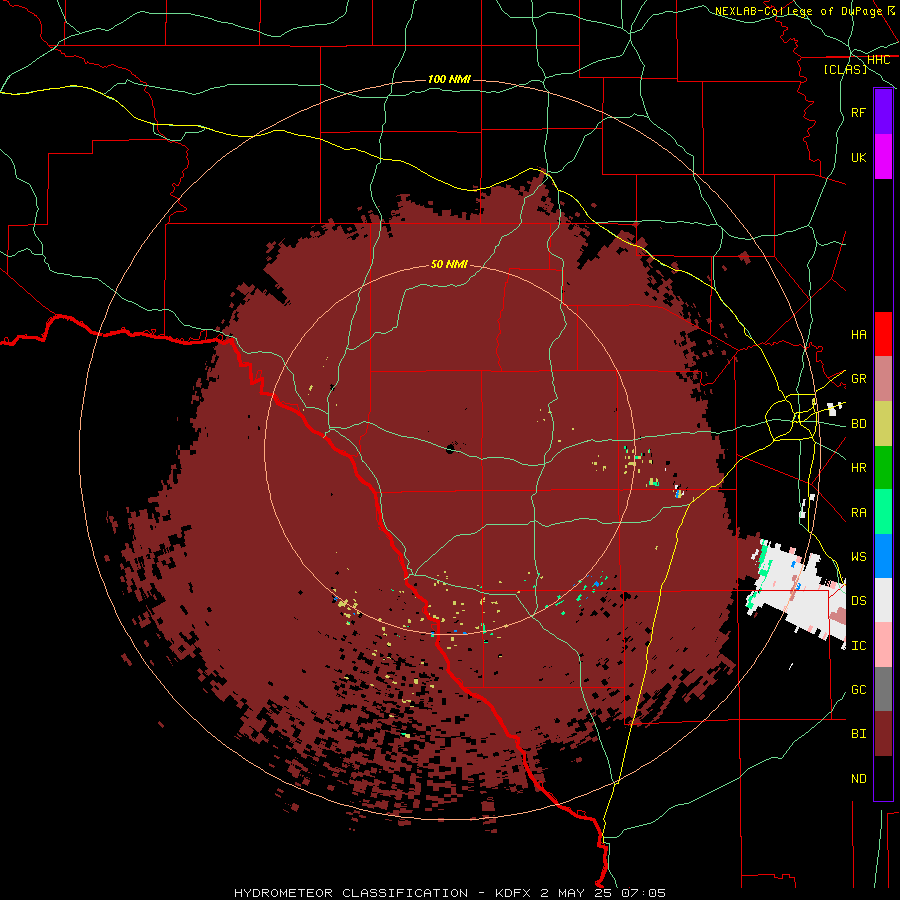900x900 pixels.
Task: Click the IC legend label
Action: tap(859, 646)
